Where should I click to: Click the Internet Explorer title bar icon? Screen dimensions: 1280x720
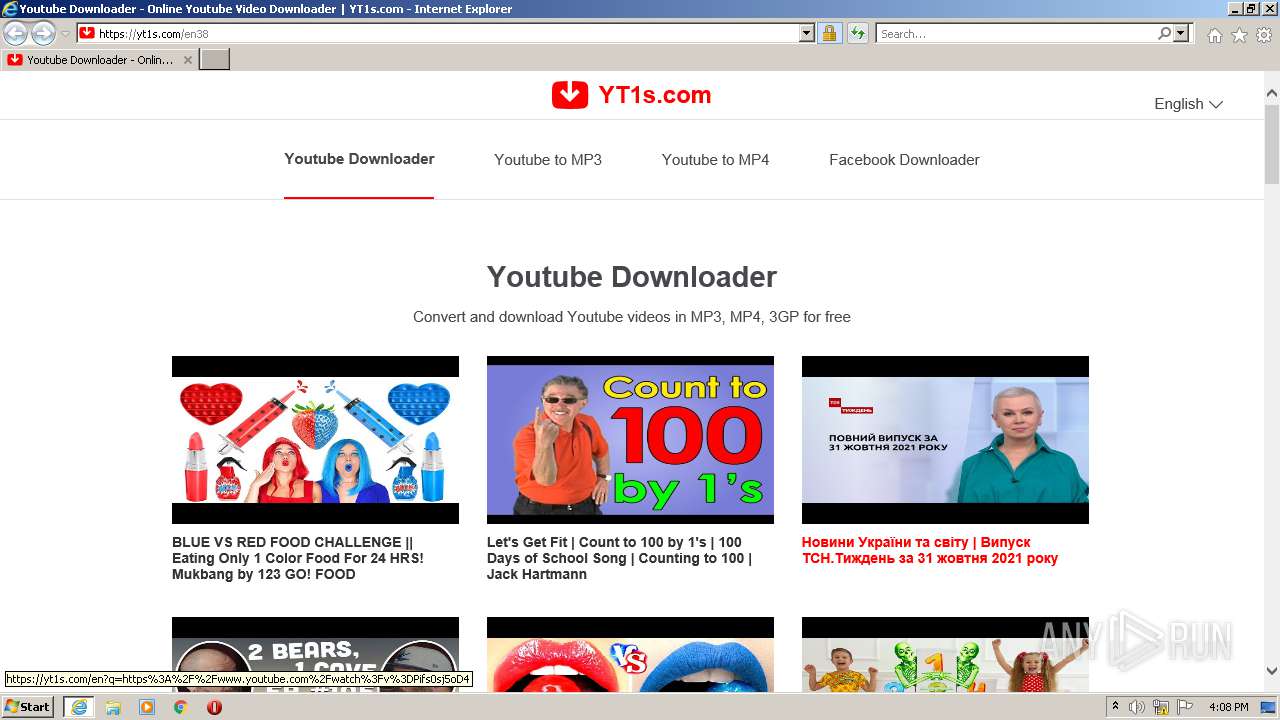[10, 9]
